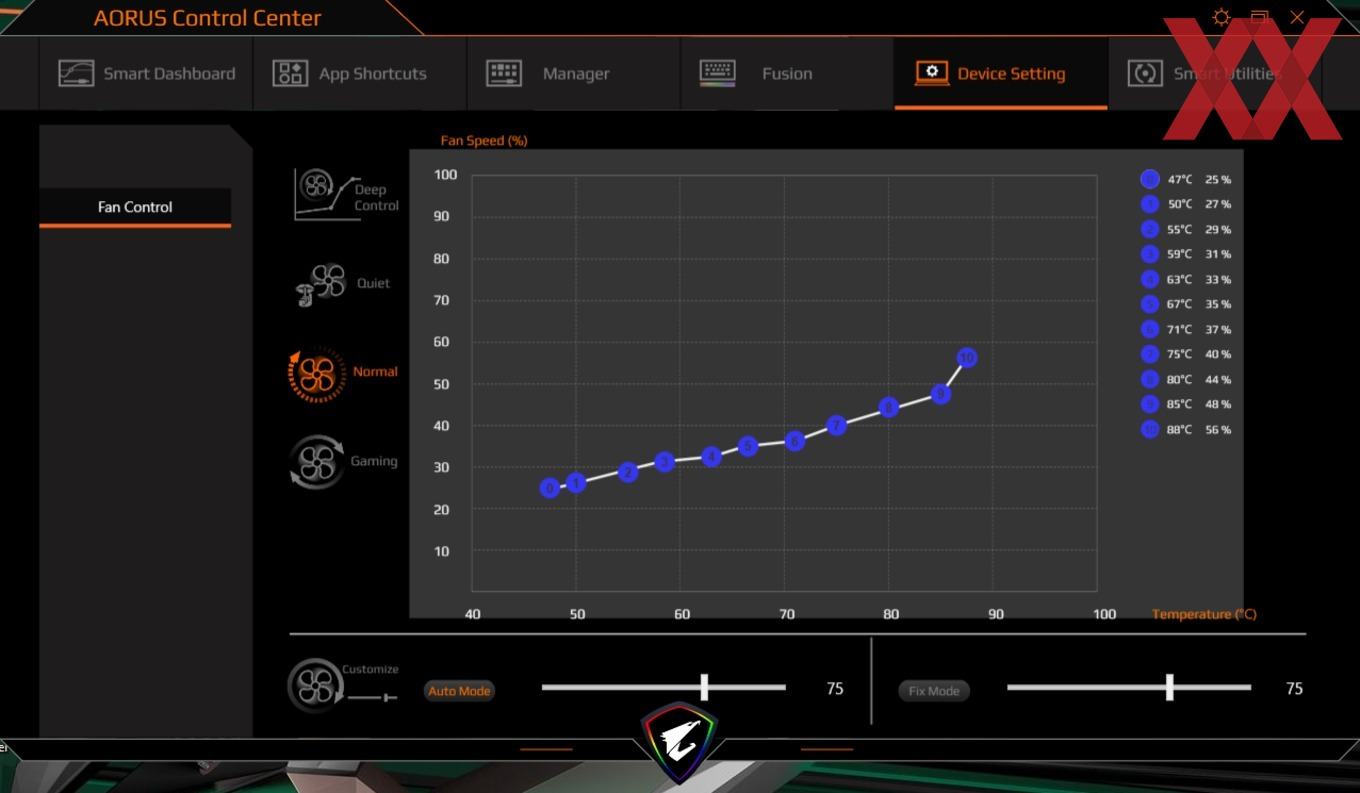Click the legend dot for 59°C 31%
The image size is (1360, 793).
[1150, 254]
